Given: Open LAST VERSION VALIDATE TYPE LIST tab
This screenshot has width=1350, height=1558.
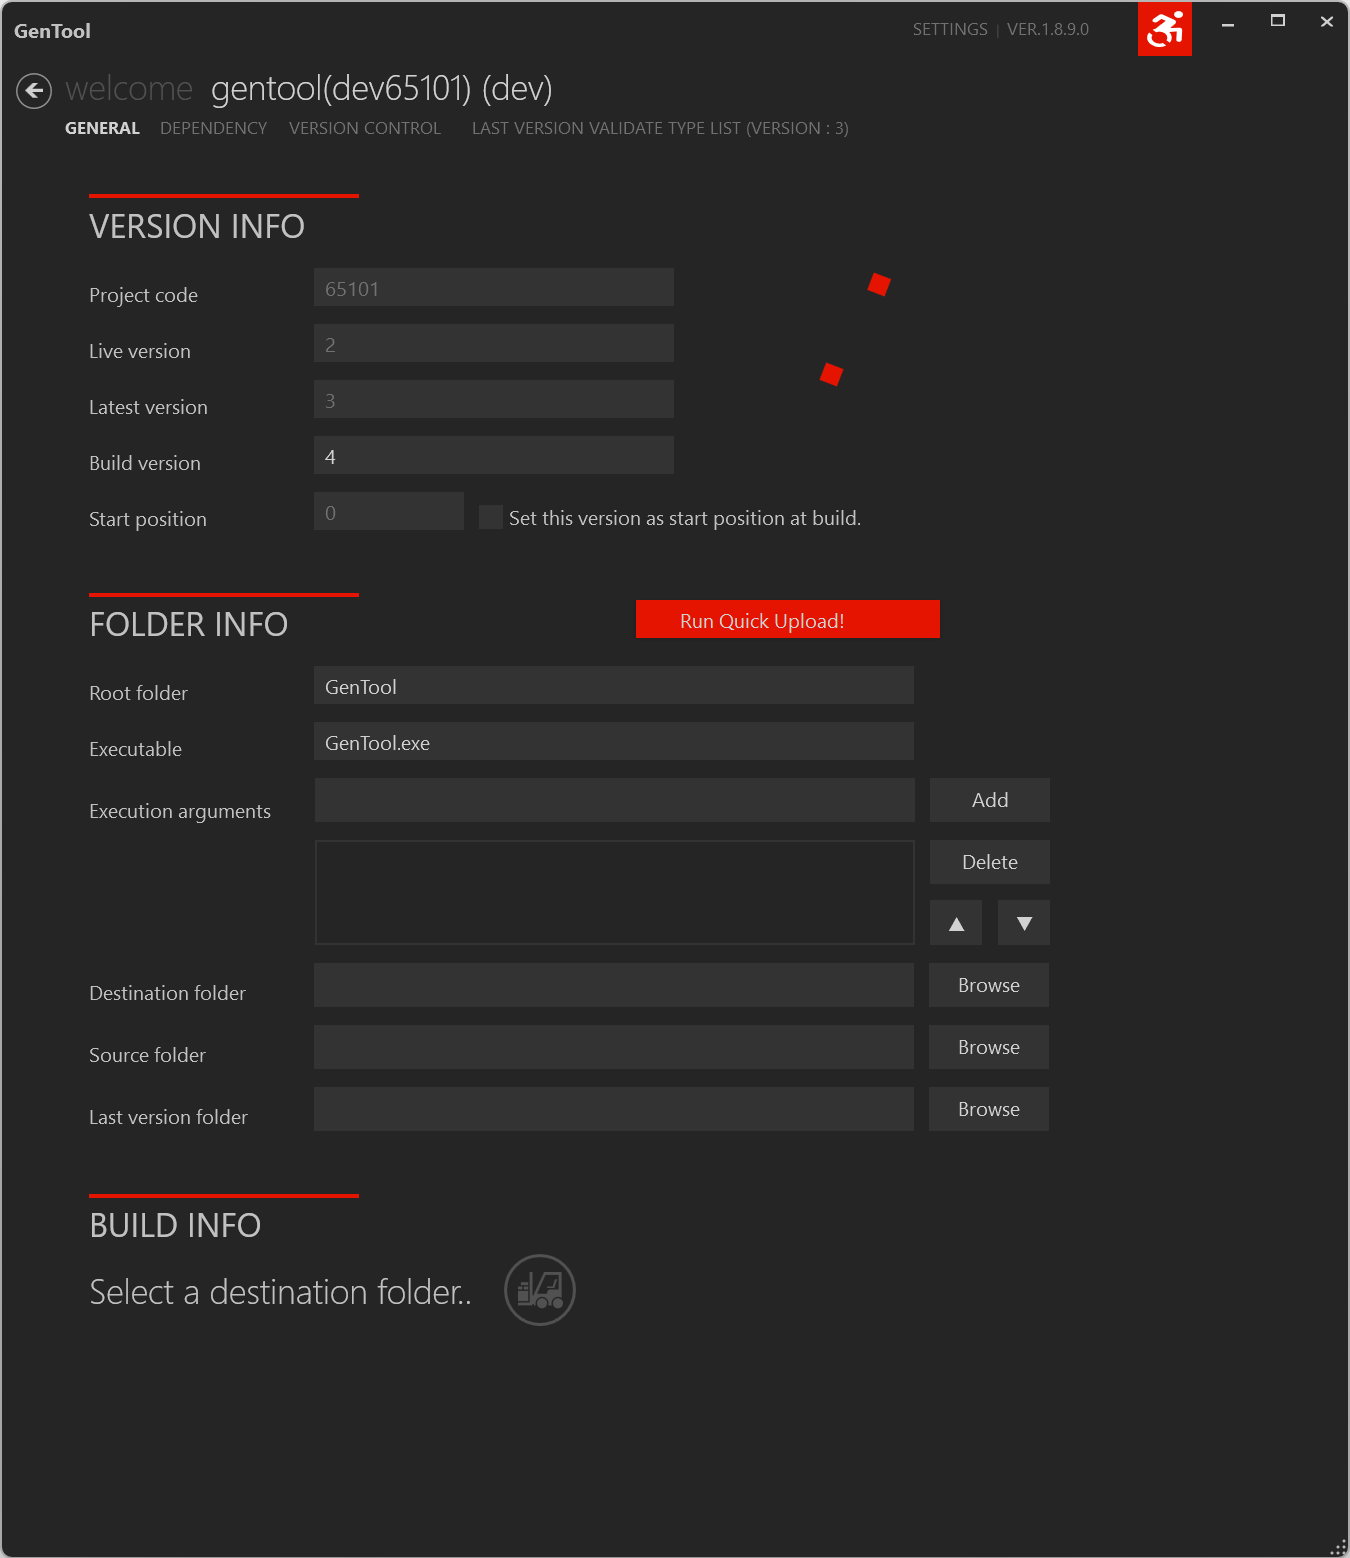Looking at the screenshot, I should (x=660, y=128).
